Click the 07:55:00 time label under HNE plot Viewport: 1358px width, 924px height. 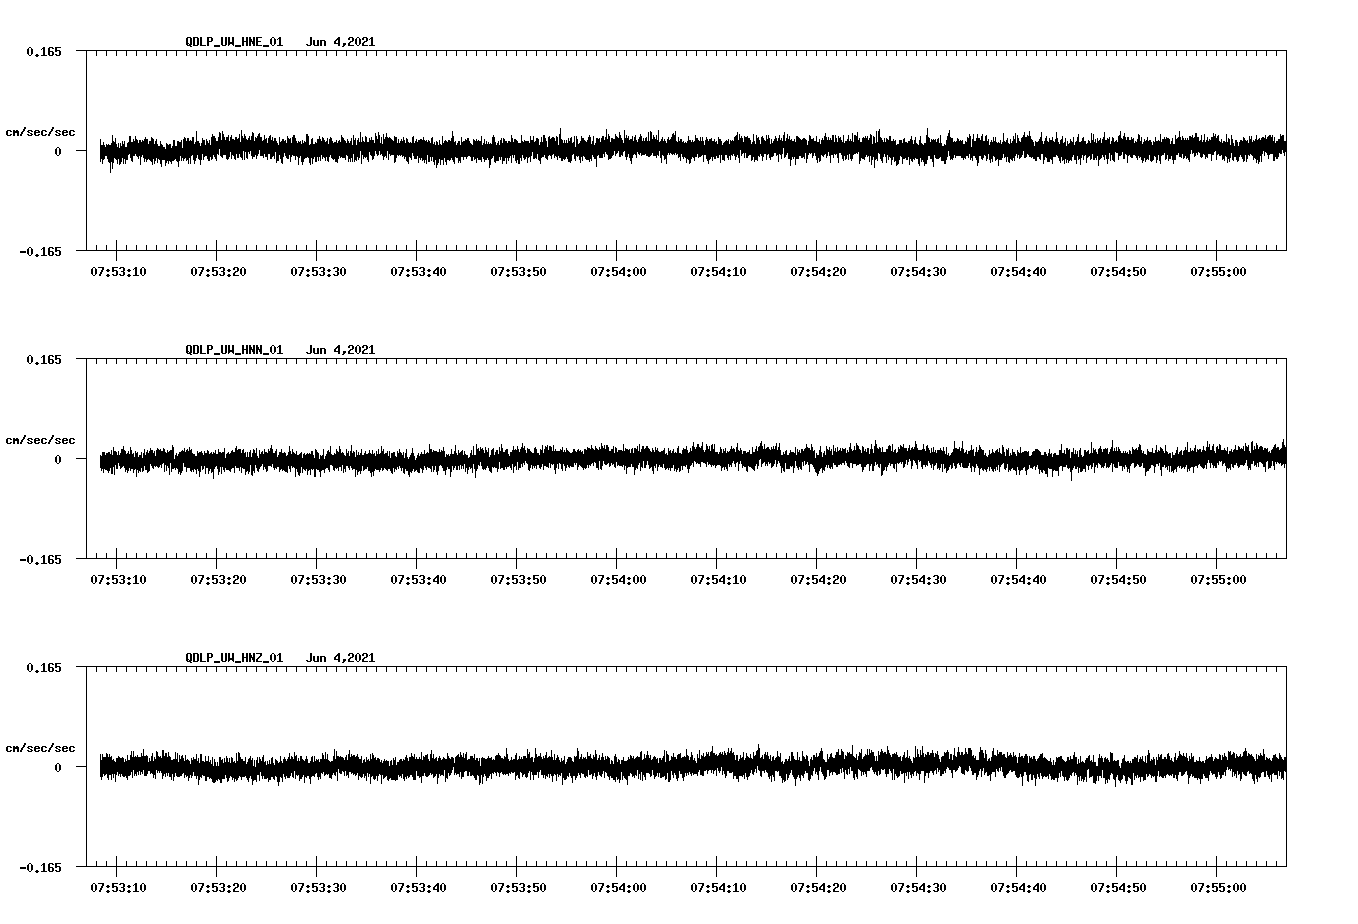coord(1218,271)
